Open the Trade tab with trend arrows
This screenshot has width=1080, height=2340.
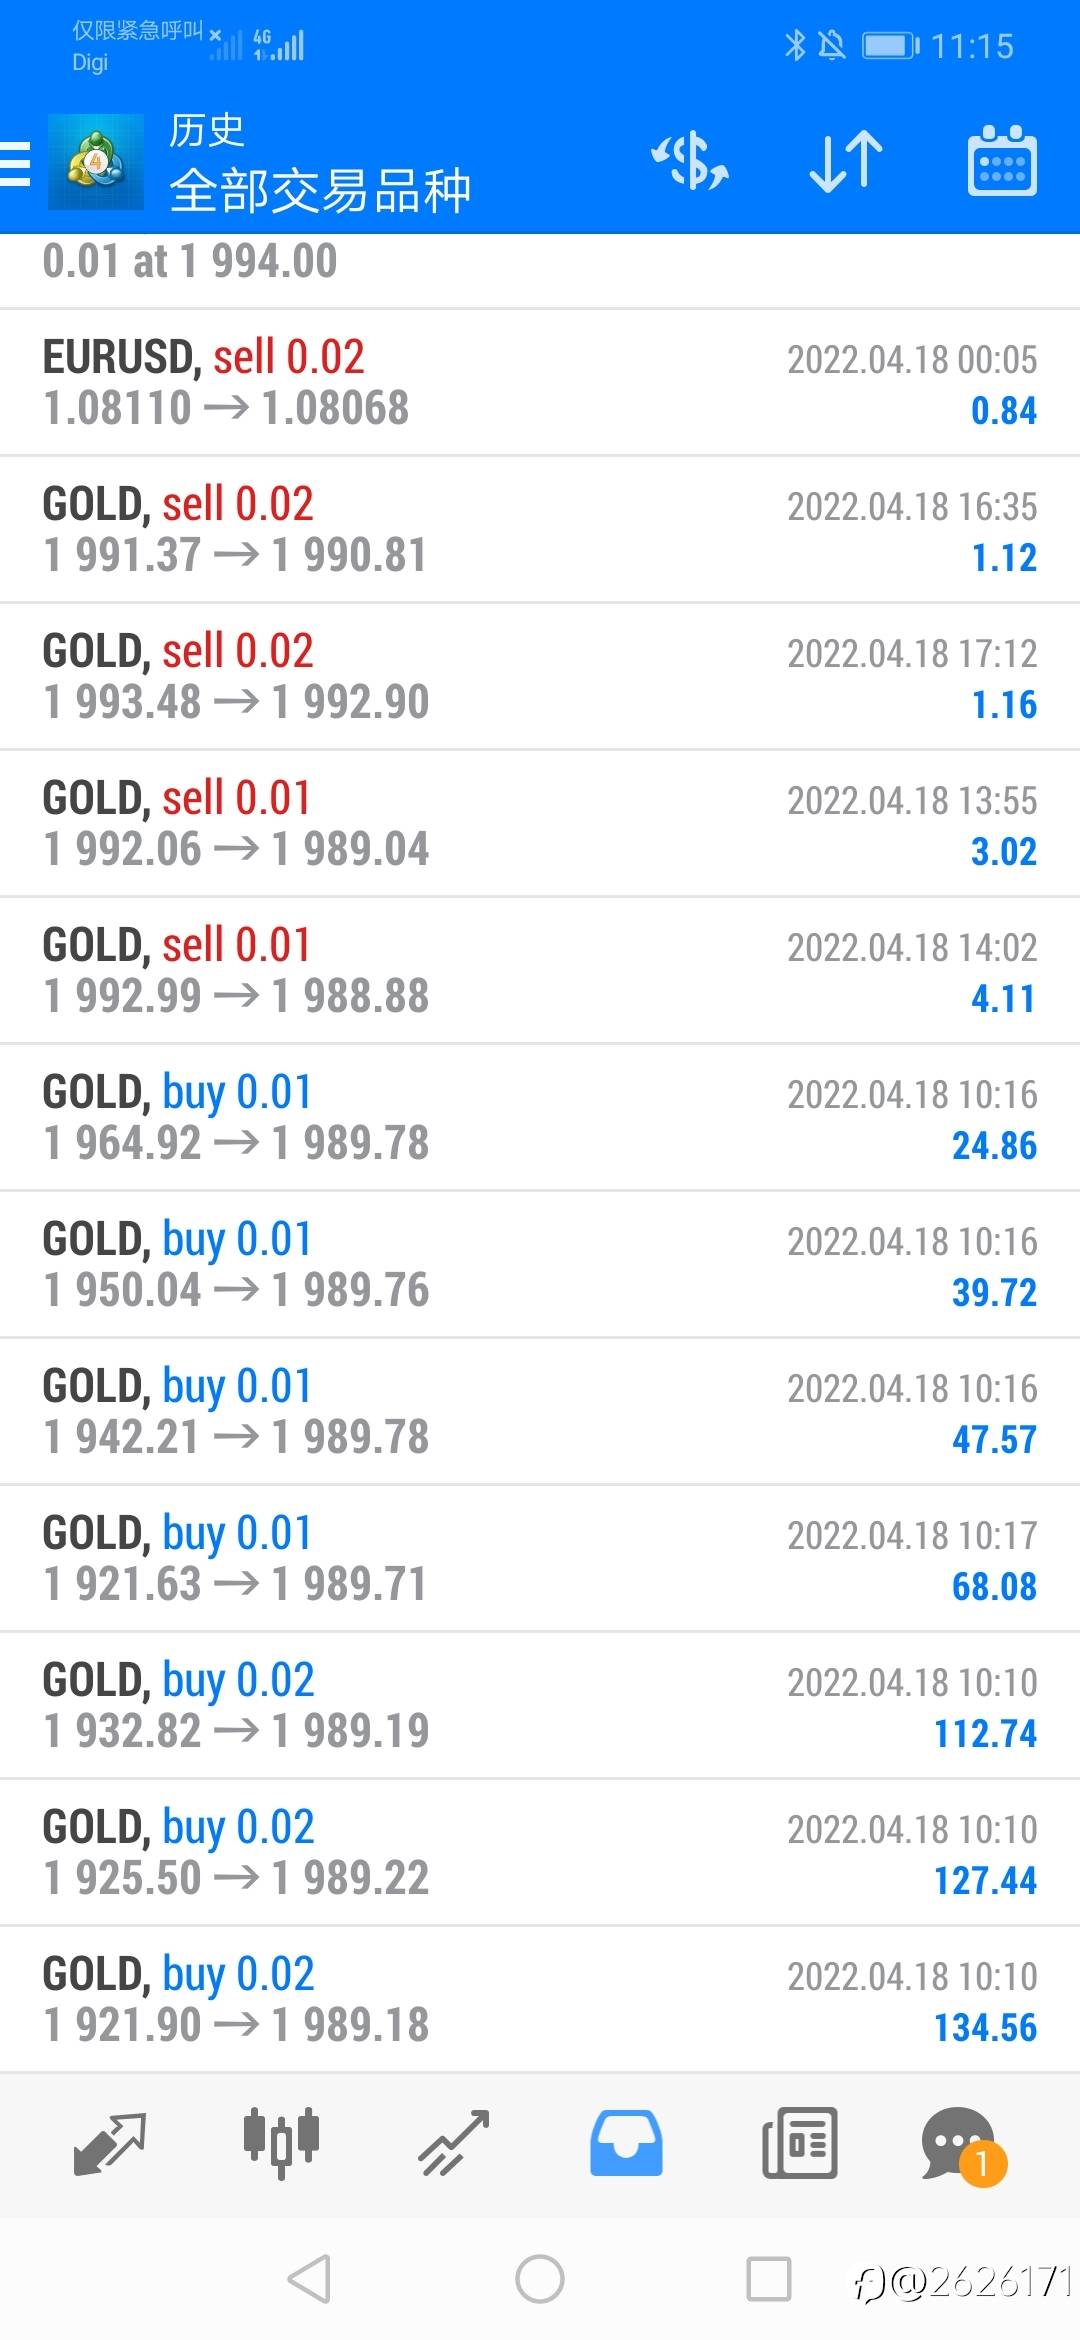click(454, 2143)
